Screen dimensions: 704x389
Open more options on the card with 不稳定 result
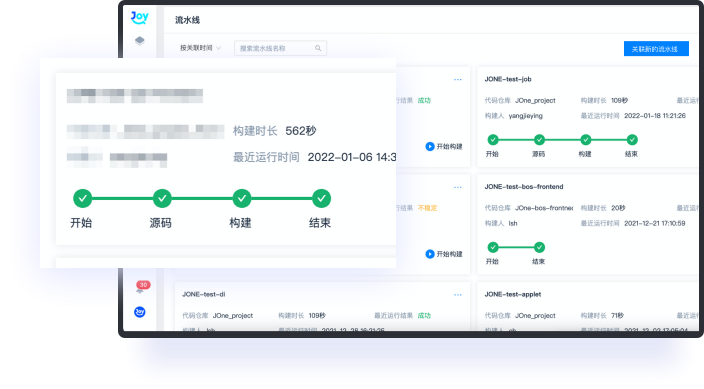(458, 187)
